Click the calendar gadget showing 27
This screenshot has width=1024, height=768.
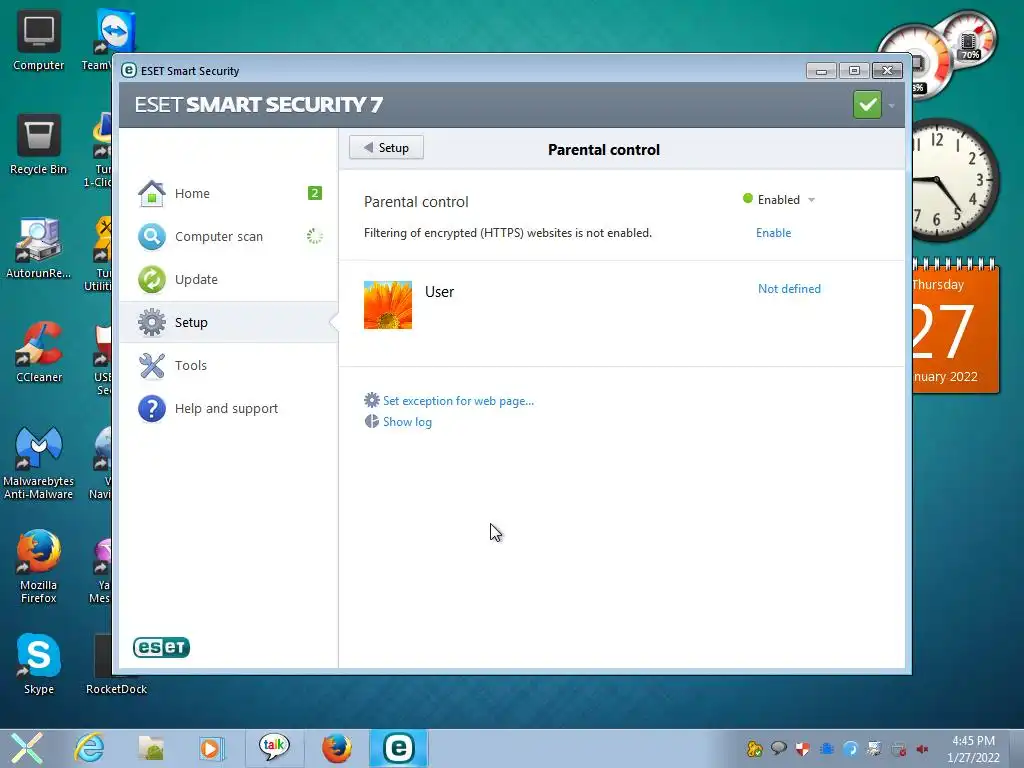955,327
